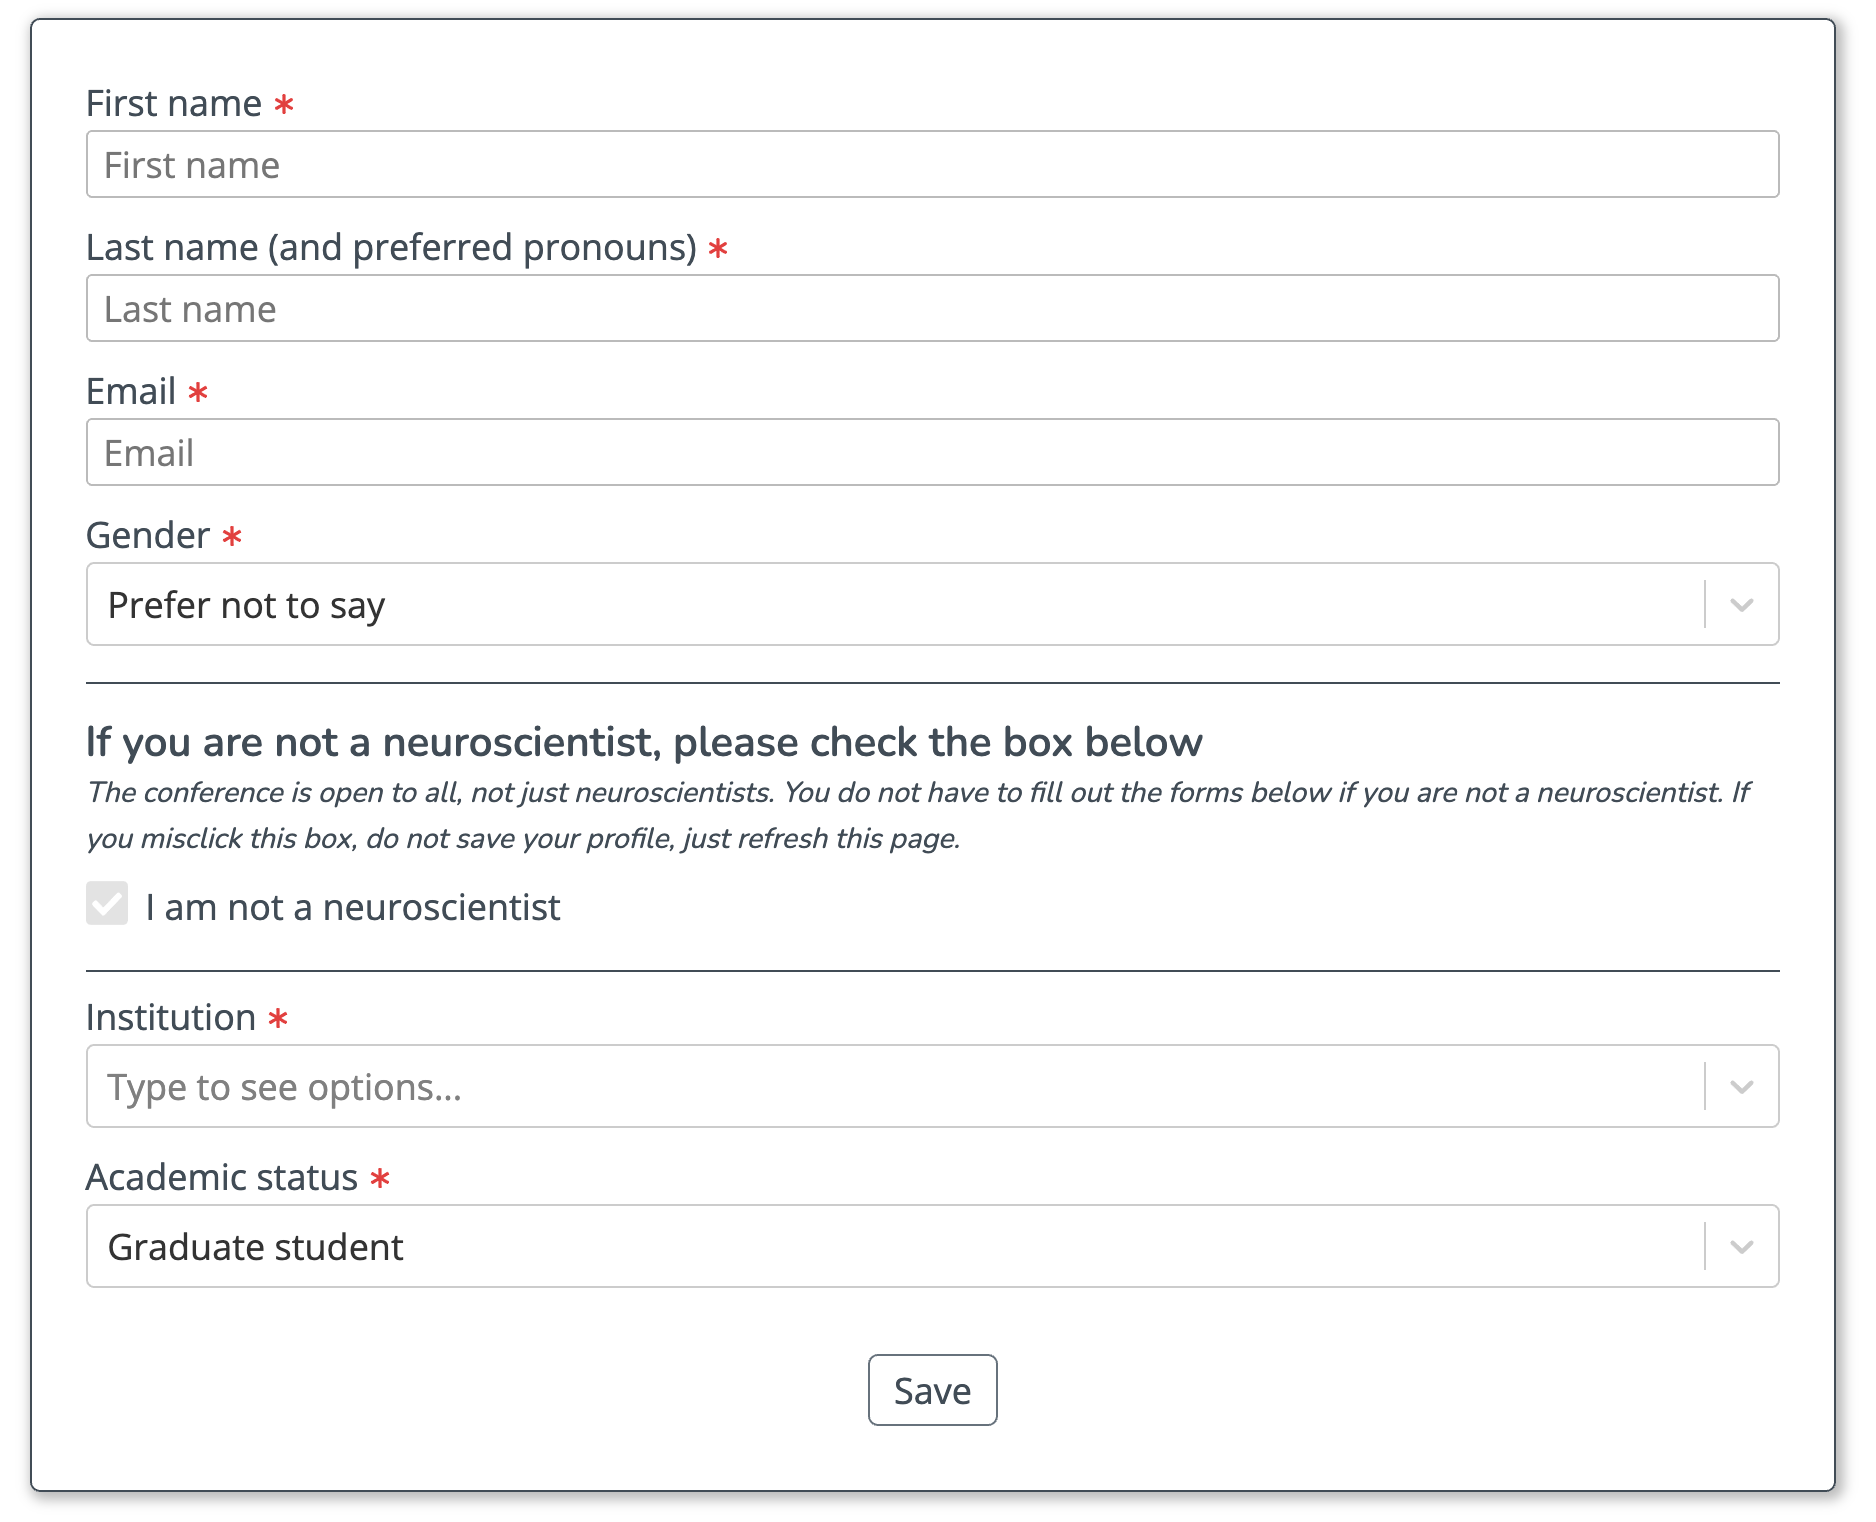Image resolution: width=1876 pixels, height=1522 pixels.
Task: Click the First name input field
Action: coord(932,165)
